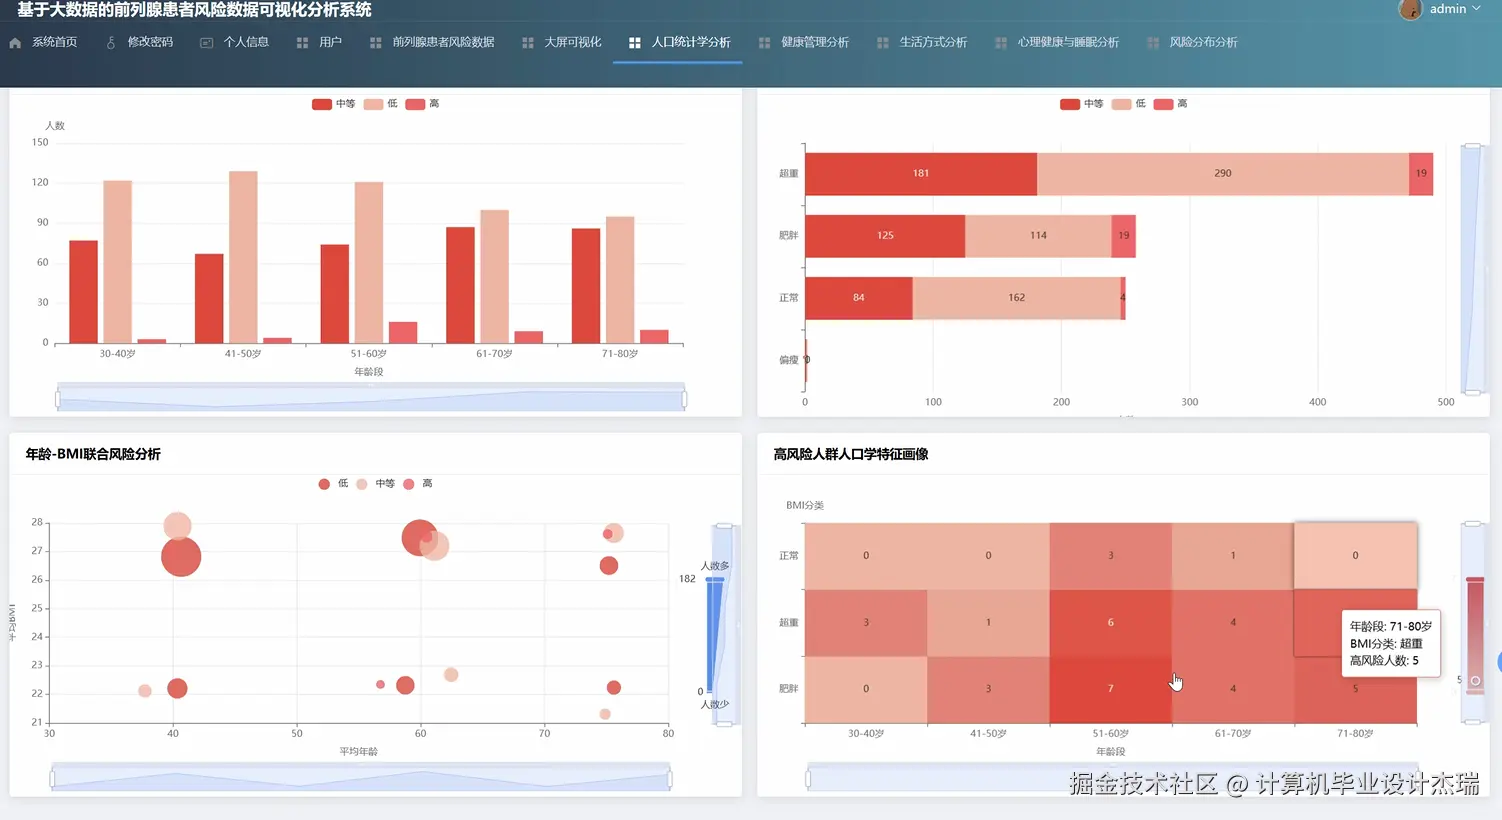The width and height of the screenshot is (1502, 820).
Task: Click the age bar chart zoom slider
Action: pyautogui.click(x=371, y=398)
